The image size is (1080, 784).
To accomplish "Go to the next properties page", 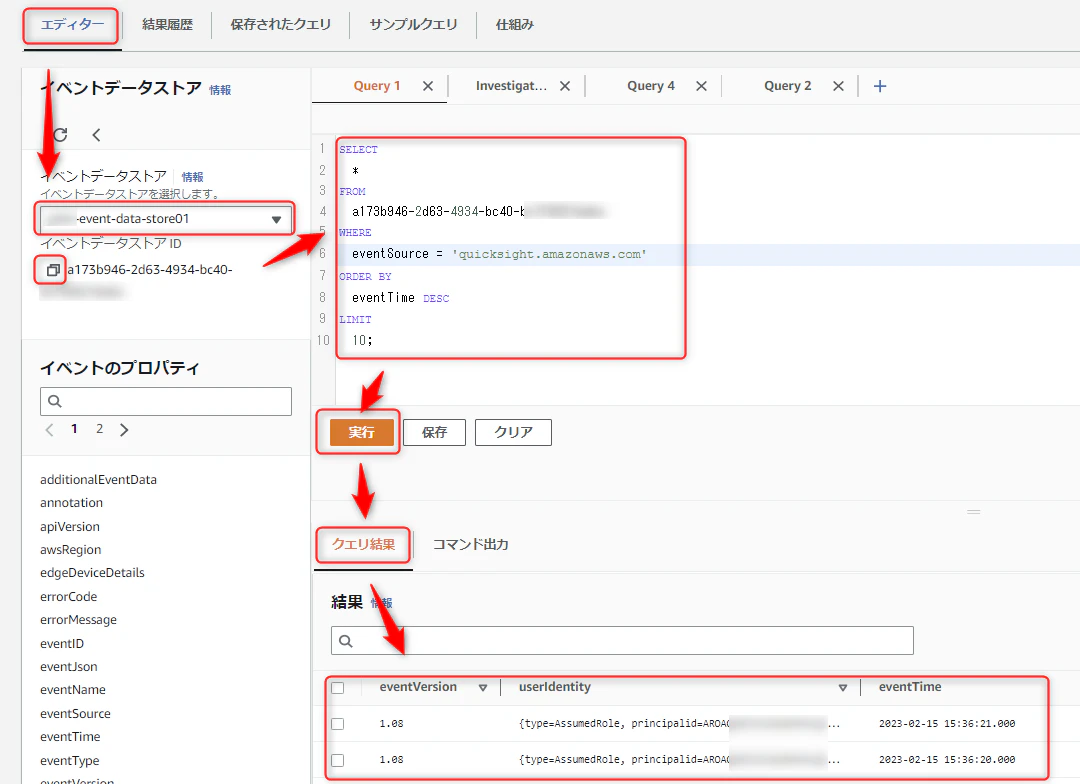I will click(124, 430).
